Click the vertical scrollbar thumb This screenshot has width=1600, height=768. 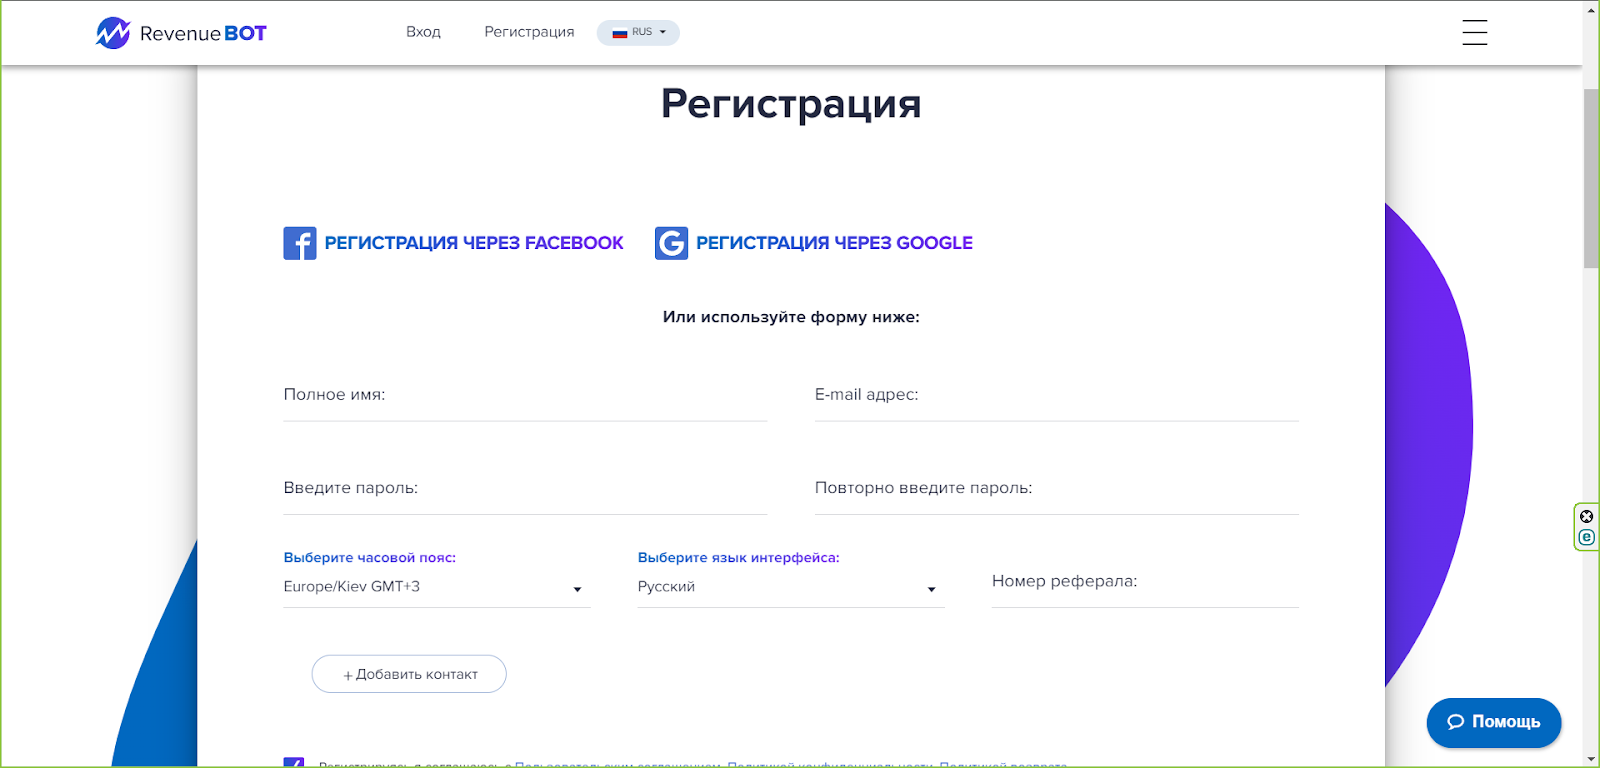click(1591, 178)
